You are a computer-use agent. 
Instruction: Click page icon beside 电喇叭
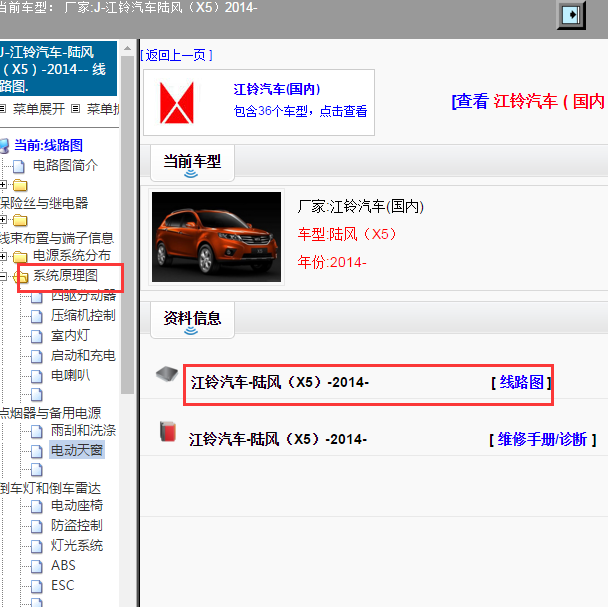(x=36, y=376)
